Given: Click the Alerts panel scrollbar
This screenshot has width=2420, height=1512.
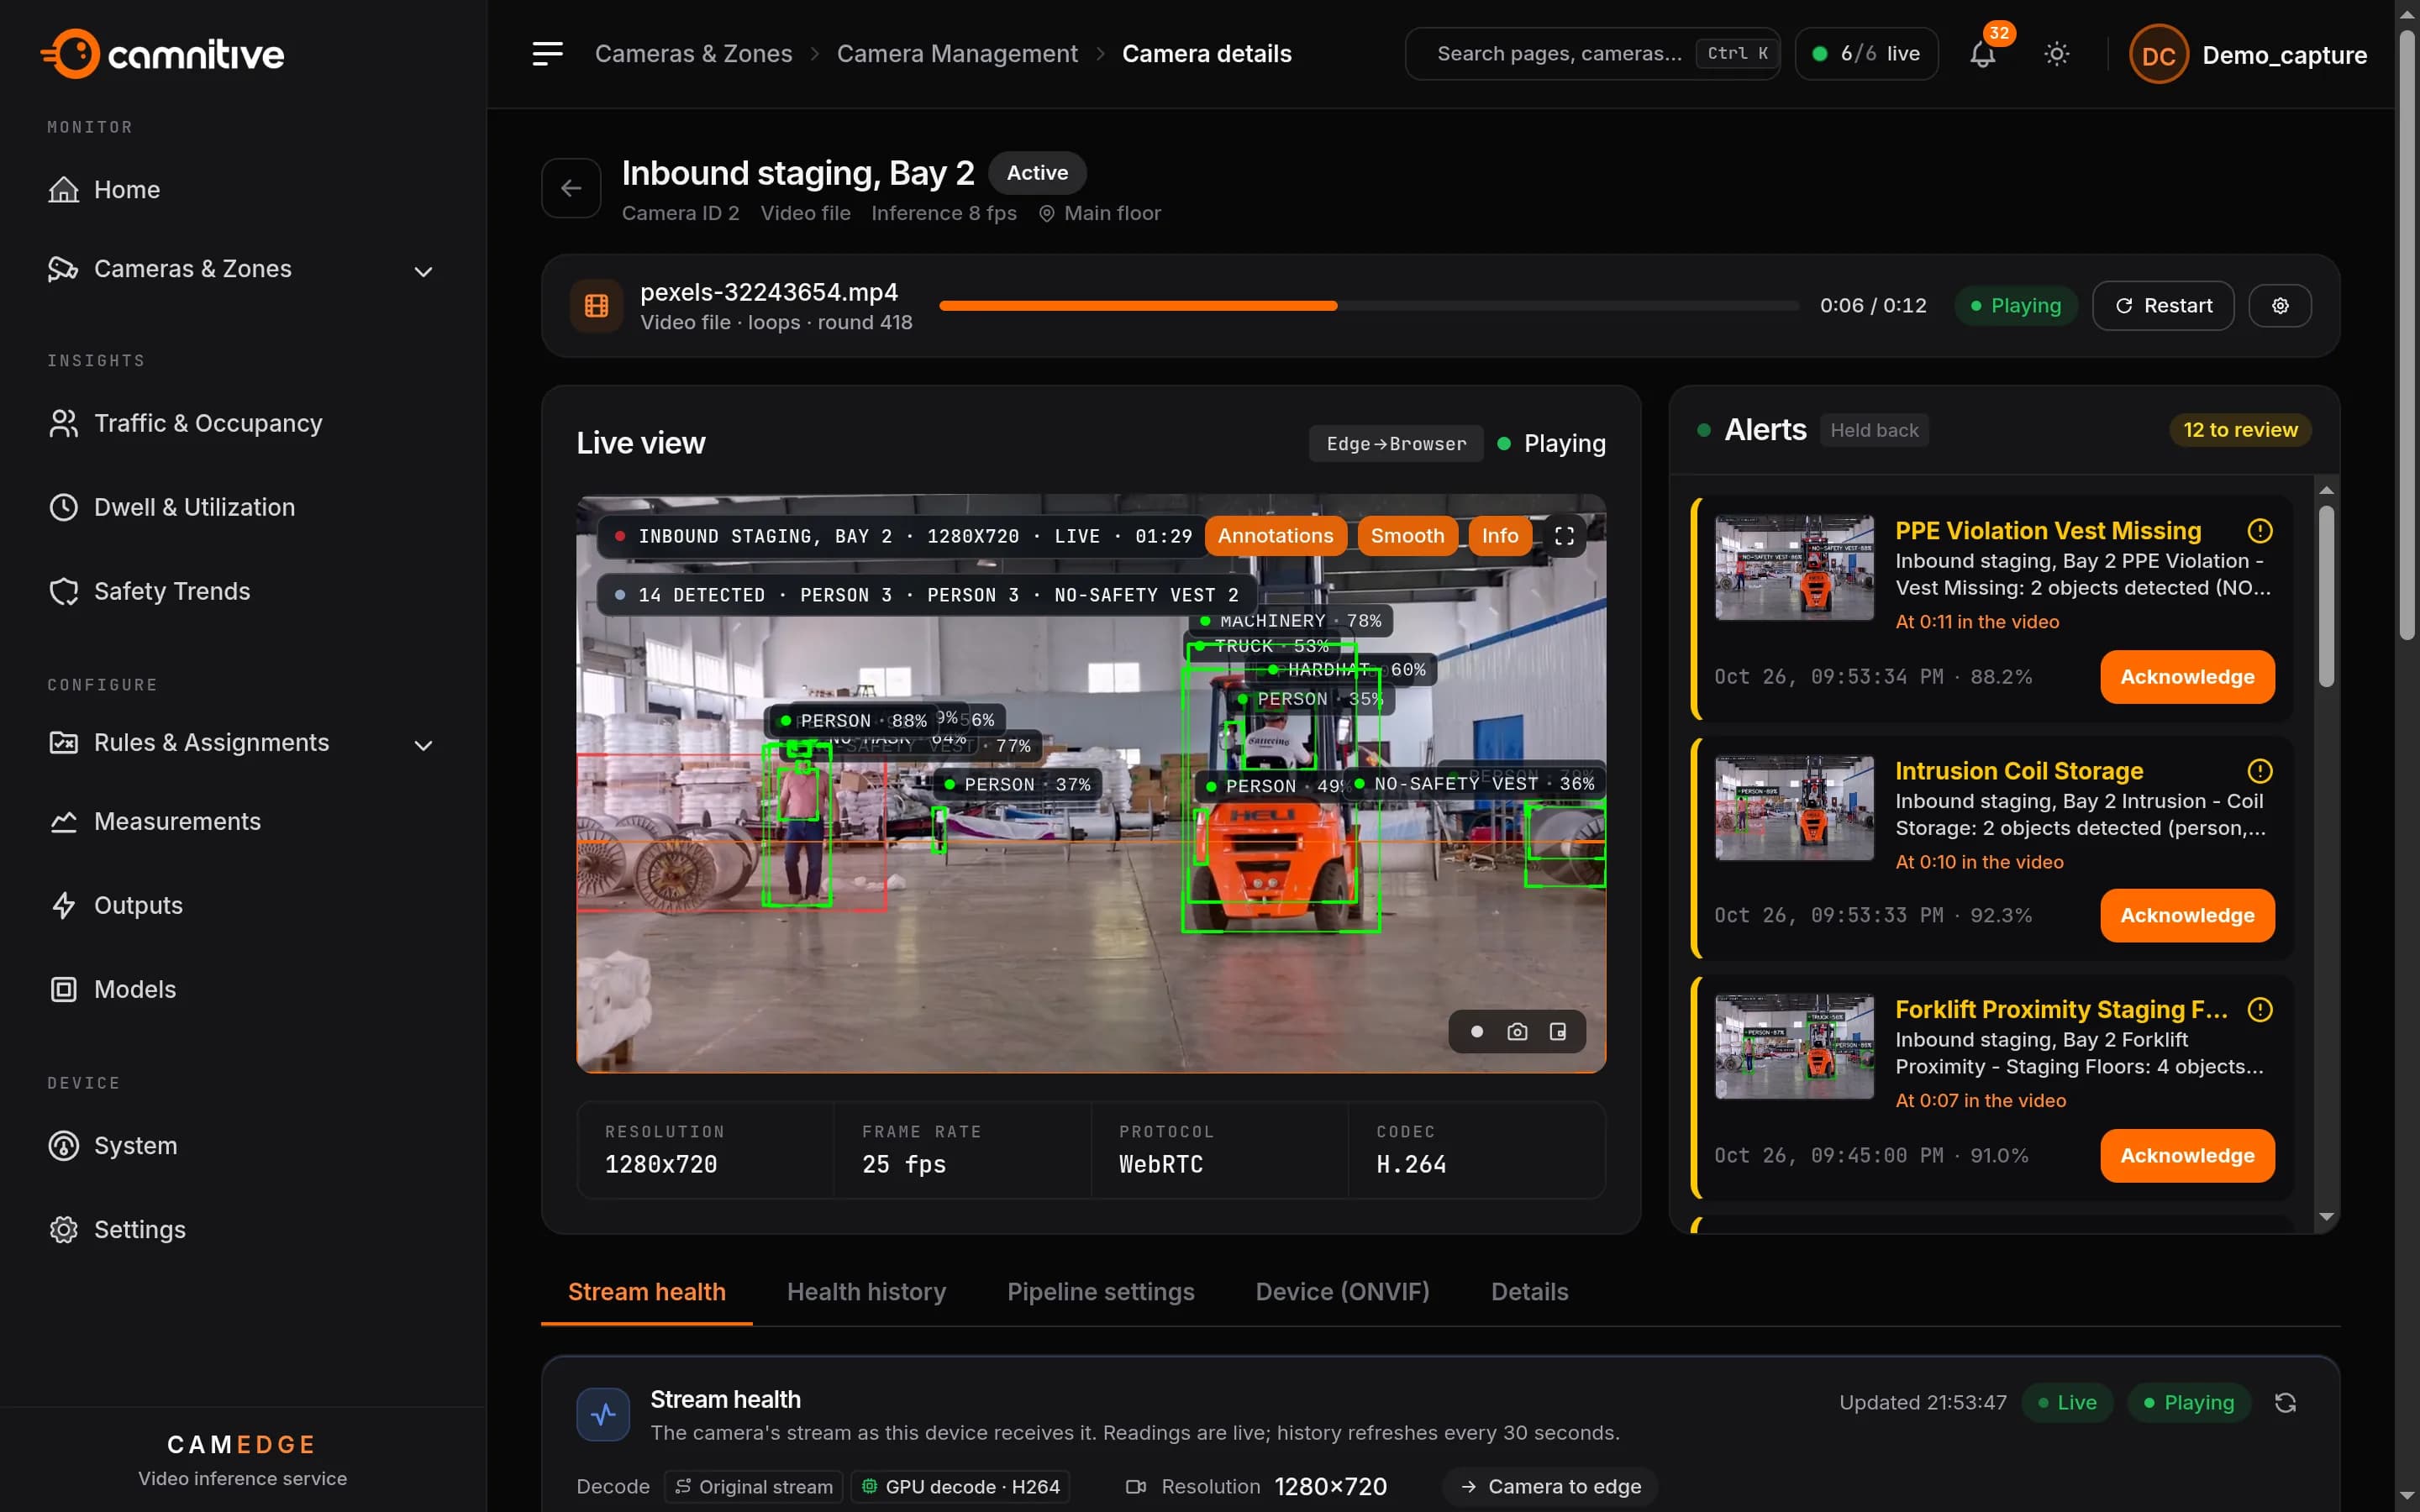Looking at the screenshot, I should tap(2326, 596).
